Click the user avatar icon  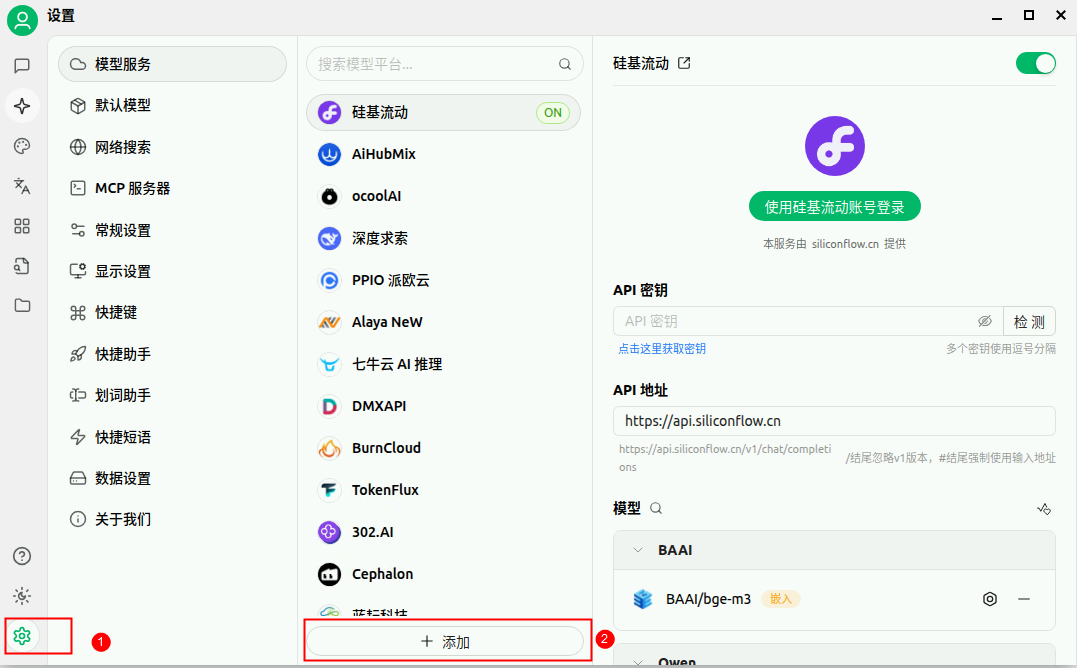[x=22, y=20]
